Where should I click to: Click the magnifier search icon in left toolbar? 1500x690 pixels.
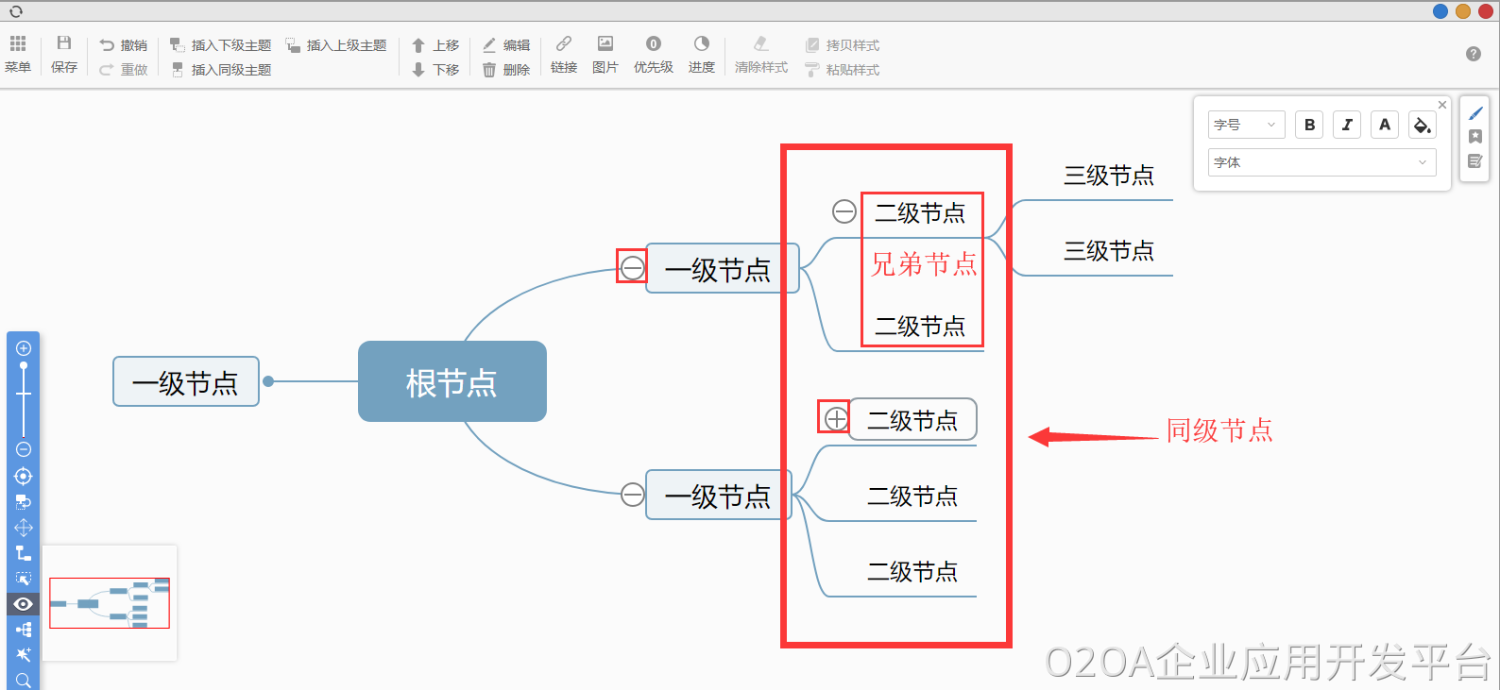click(24, 681)
